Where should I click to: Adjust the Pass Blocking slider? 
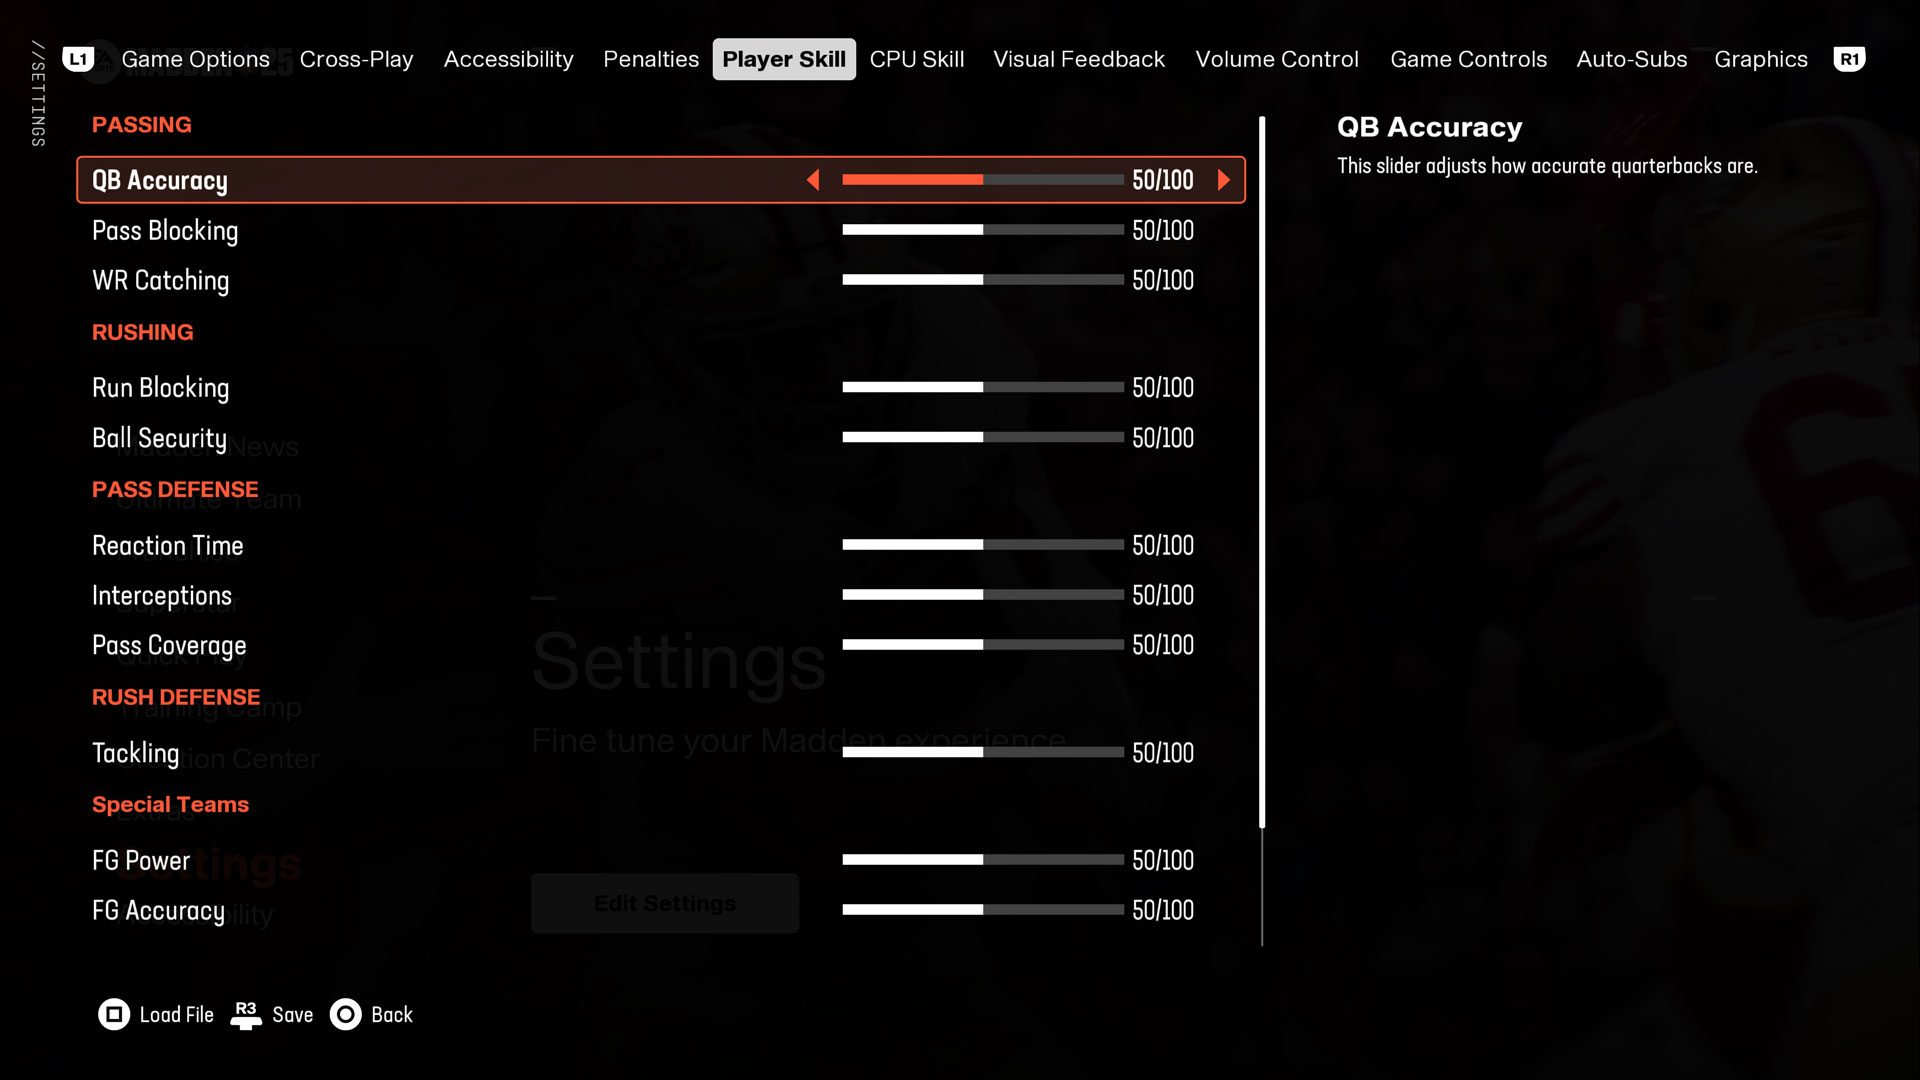[983, 229]
